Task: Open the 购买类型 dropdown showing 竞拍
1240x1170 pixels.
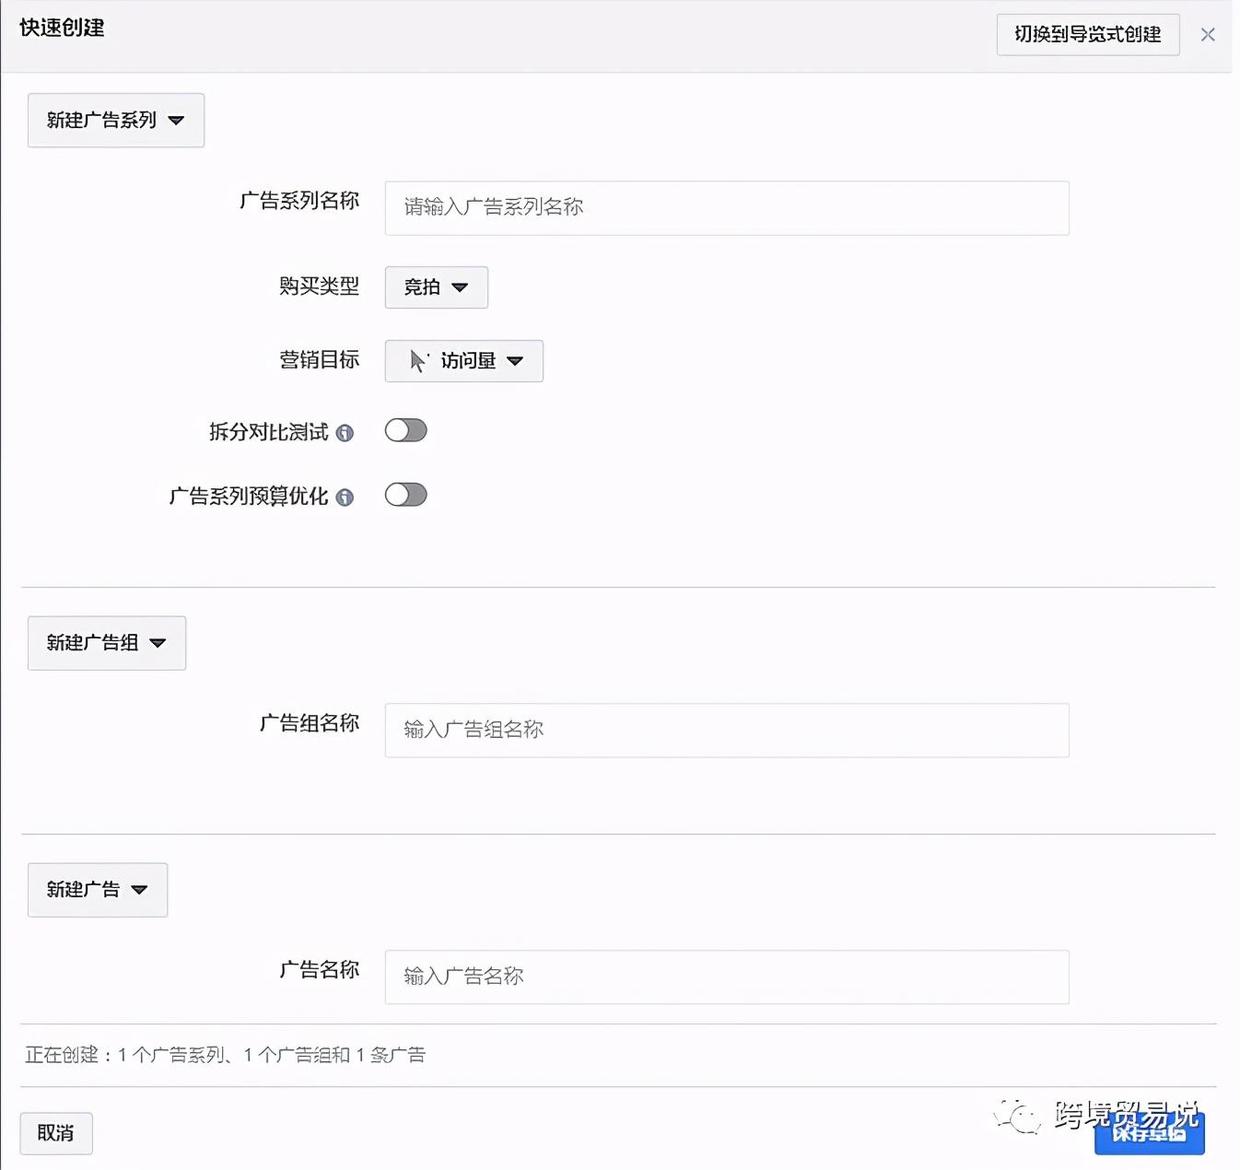Action: 435,287
